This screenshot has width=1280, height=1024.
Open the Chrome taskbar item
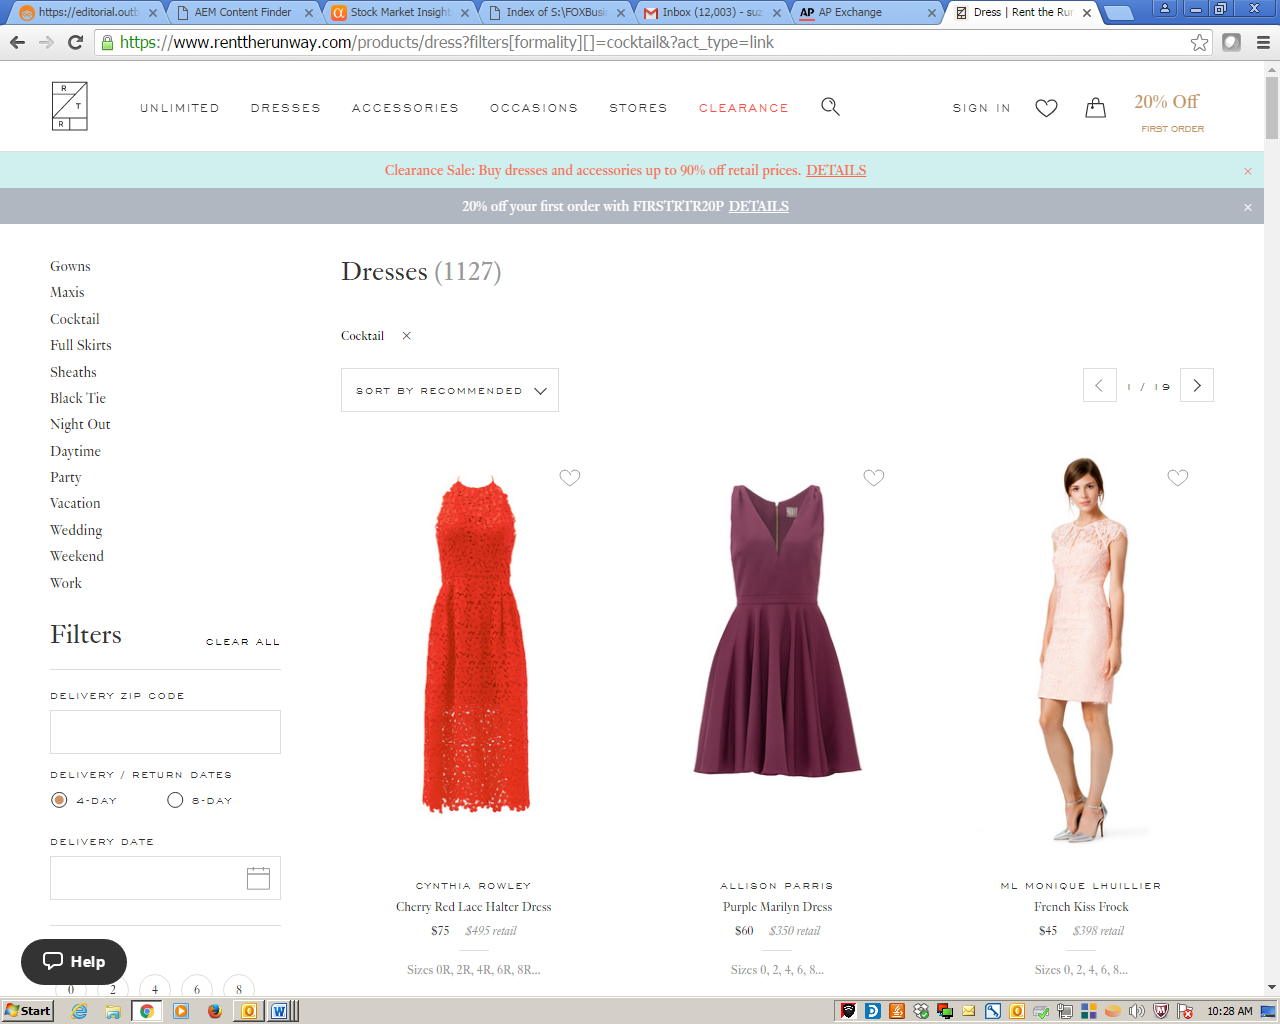pos(146,1011)
